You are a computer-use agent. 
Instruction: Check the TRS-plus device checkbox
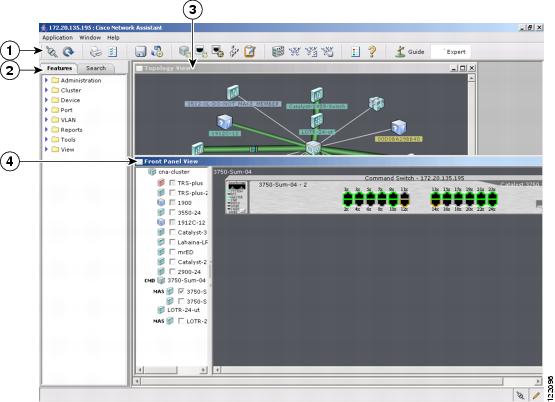pyautogui.click(x=172, y=183)
